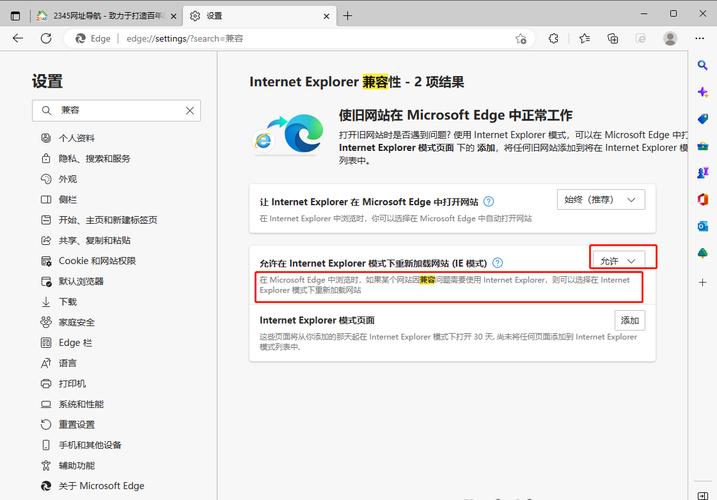Open the profile avatar
Viewport: 717px width, 500px height.
click(670, 38)
